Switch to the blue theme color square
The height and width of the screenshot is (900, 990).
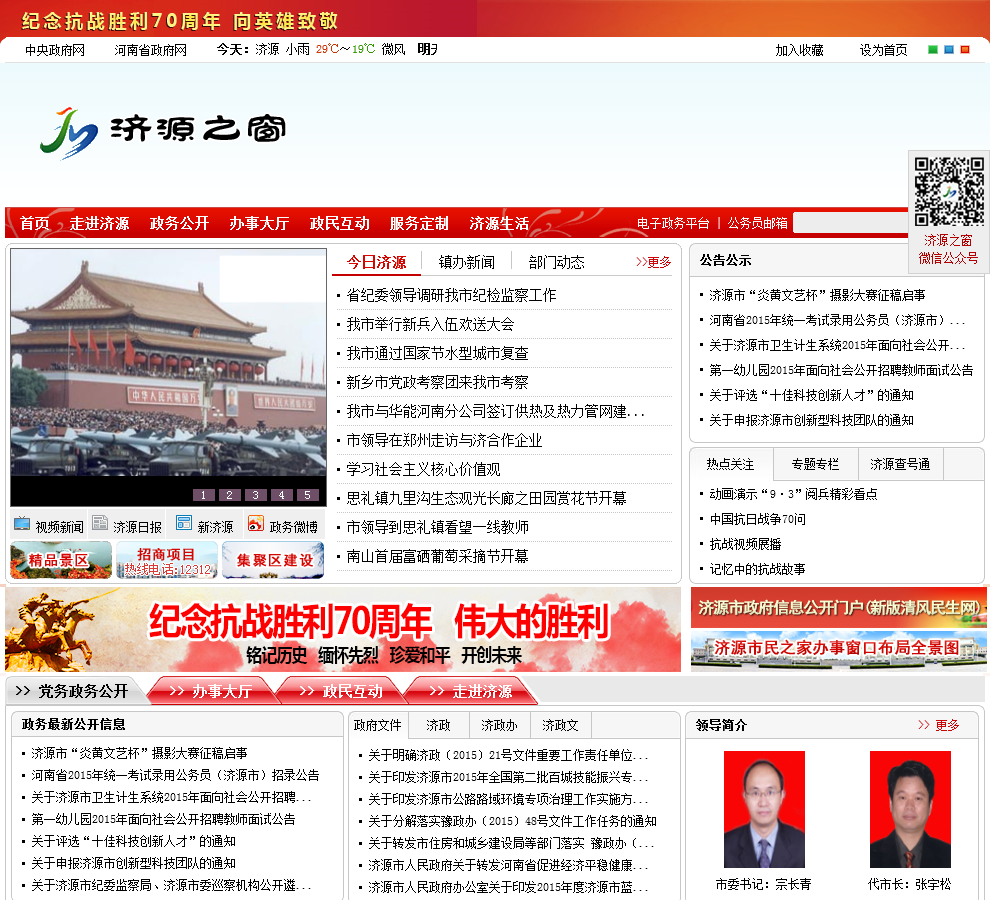(x=949, y=49)
